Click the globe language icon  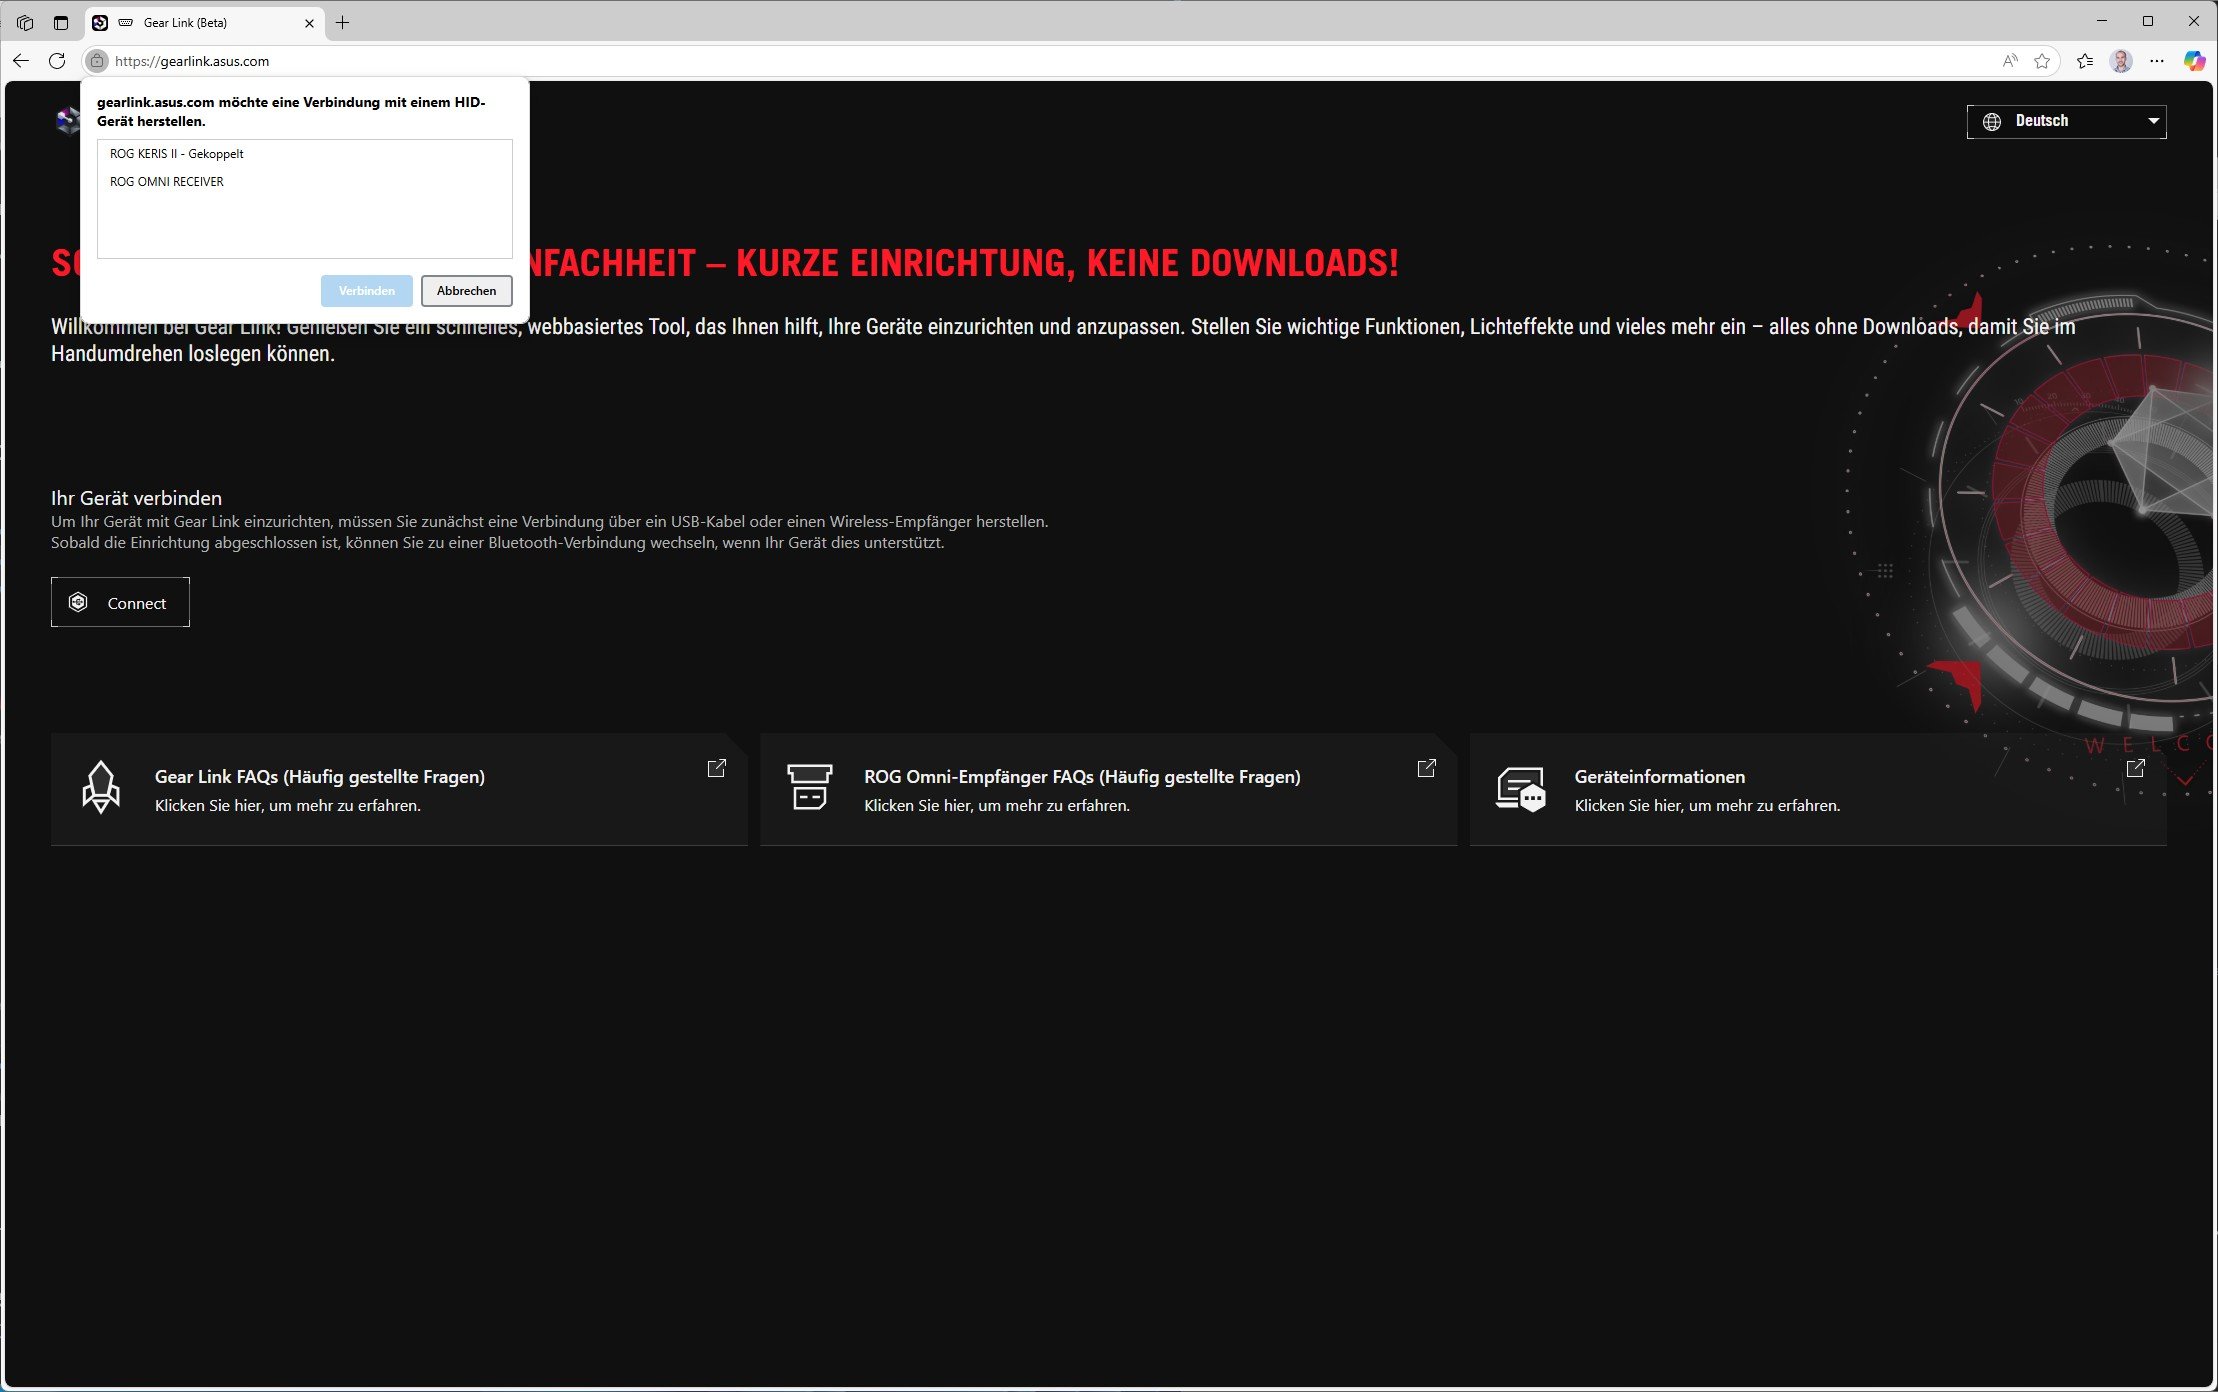[x=1992, y=121]
